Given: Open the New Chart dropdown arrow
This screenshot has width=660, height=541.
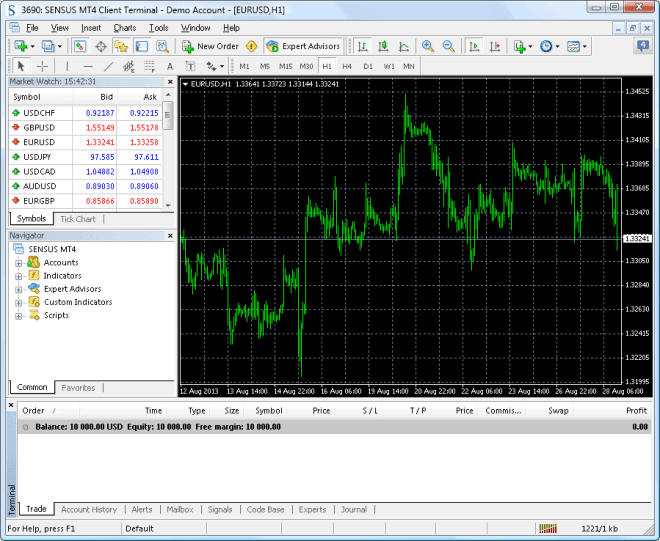Looking at the screenshot, I should click(32, 46).
